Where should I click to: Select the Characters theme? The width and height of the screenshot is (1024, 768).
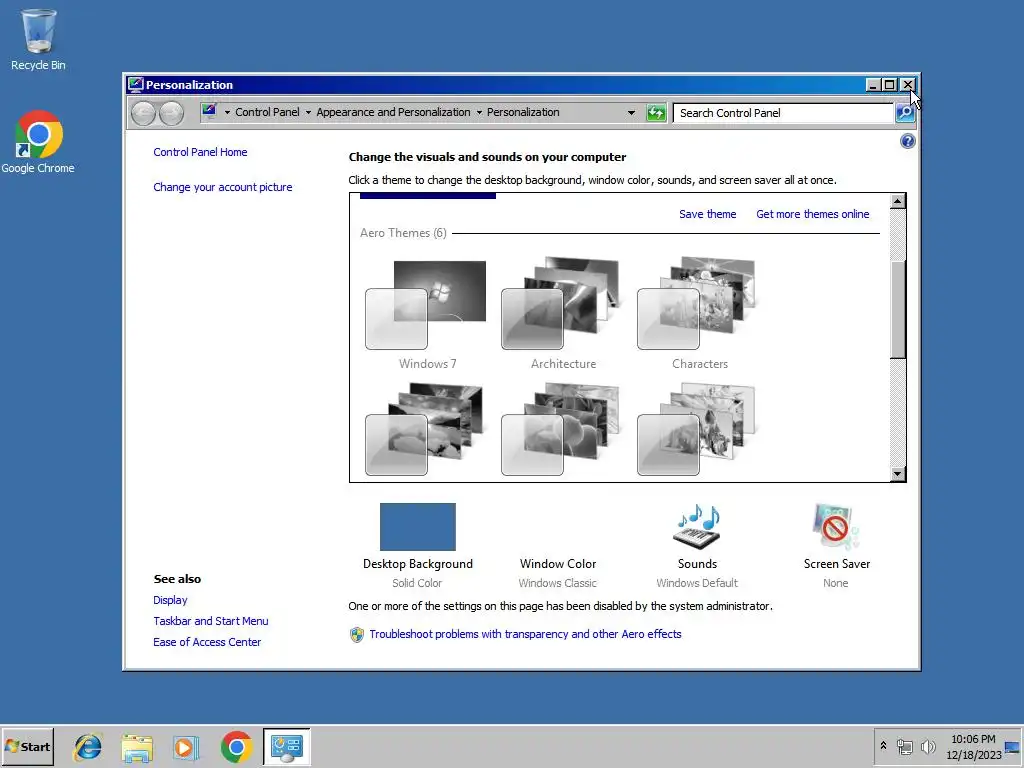pos(698,313)
